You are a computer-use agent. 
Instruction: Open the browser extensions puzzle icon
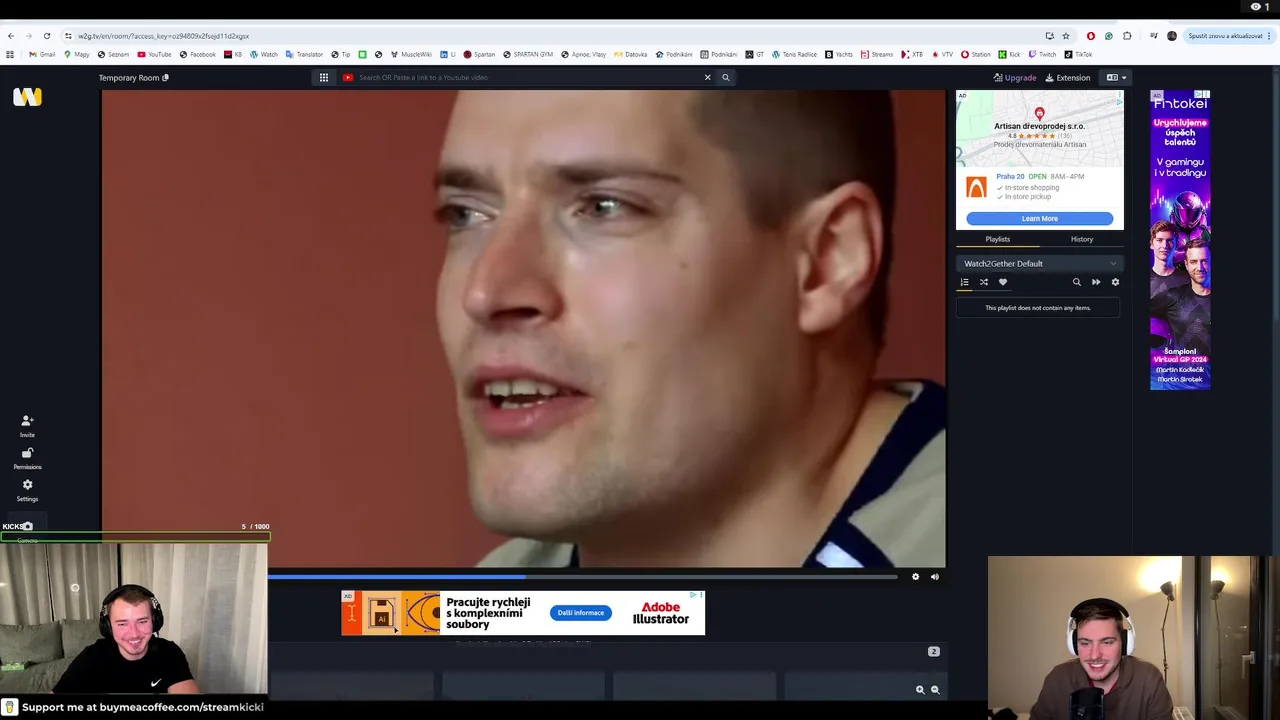point(1127,36)
